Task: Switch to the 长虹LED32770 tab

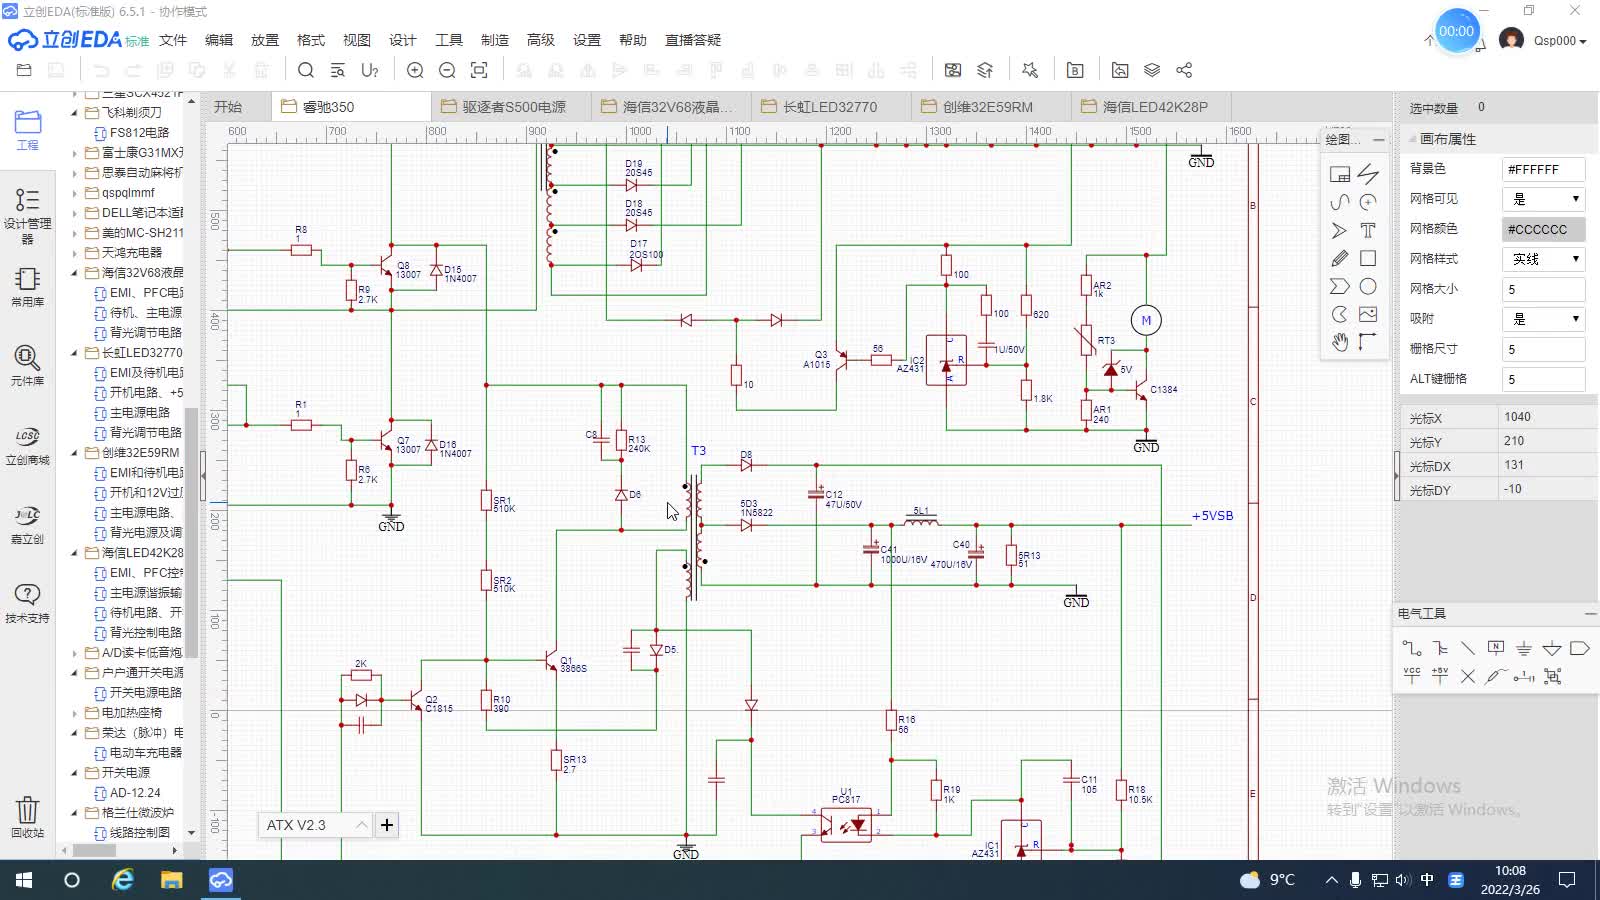Action: pyautogui.click(x=830, y=106)
